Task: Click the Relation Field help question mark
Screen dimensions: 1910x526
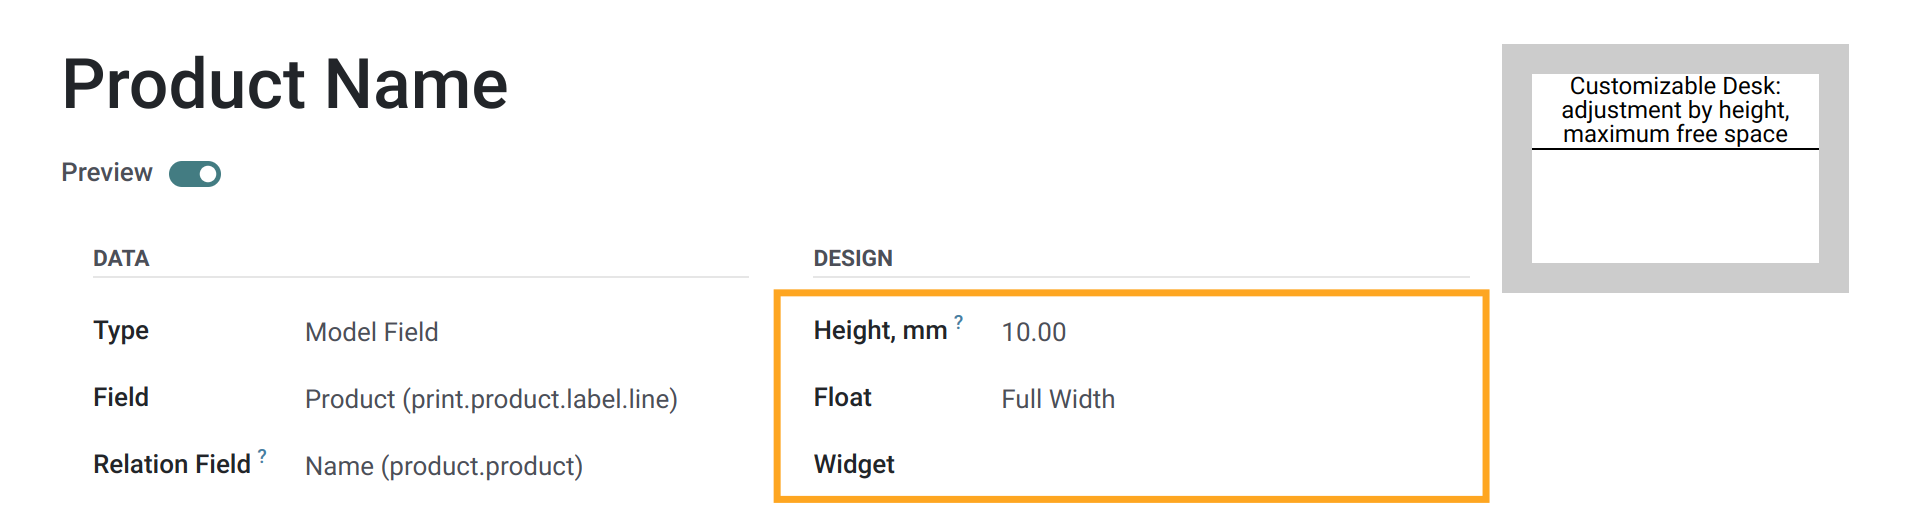Action: (262, 456)
